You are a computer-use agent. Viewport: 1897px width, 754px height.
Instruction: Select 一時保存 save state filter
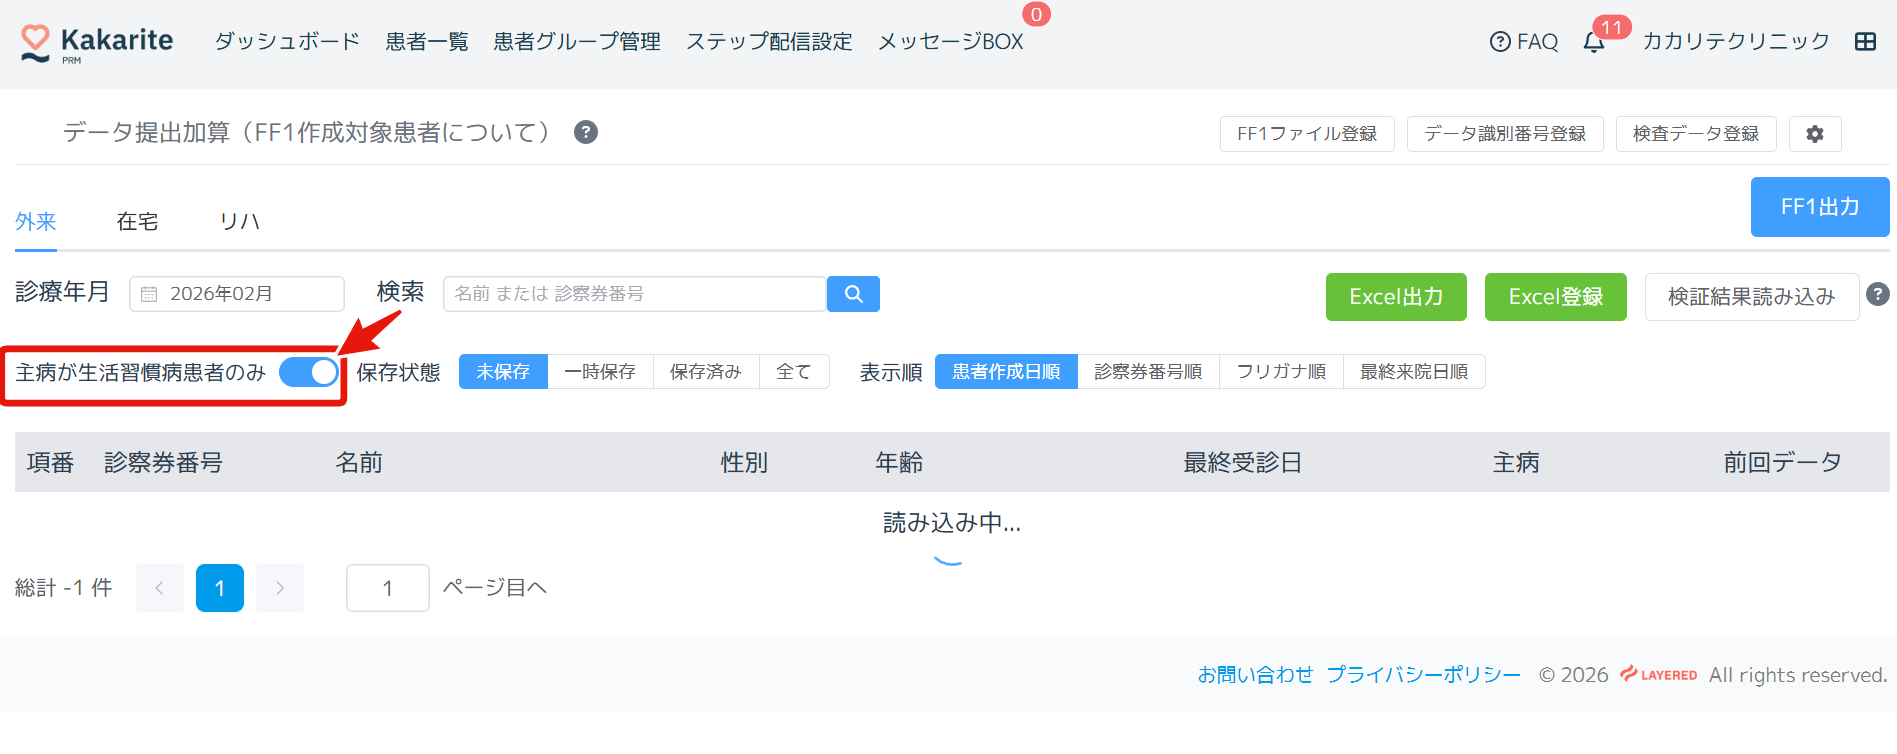(600, 372)
